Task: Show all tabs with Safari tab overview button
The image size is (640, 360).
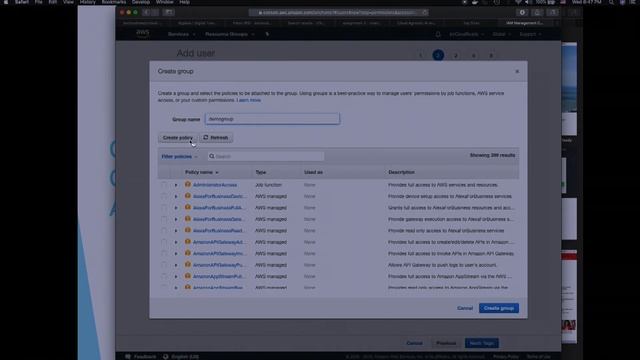Action: (552, 13)
